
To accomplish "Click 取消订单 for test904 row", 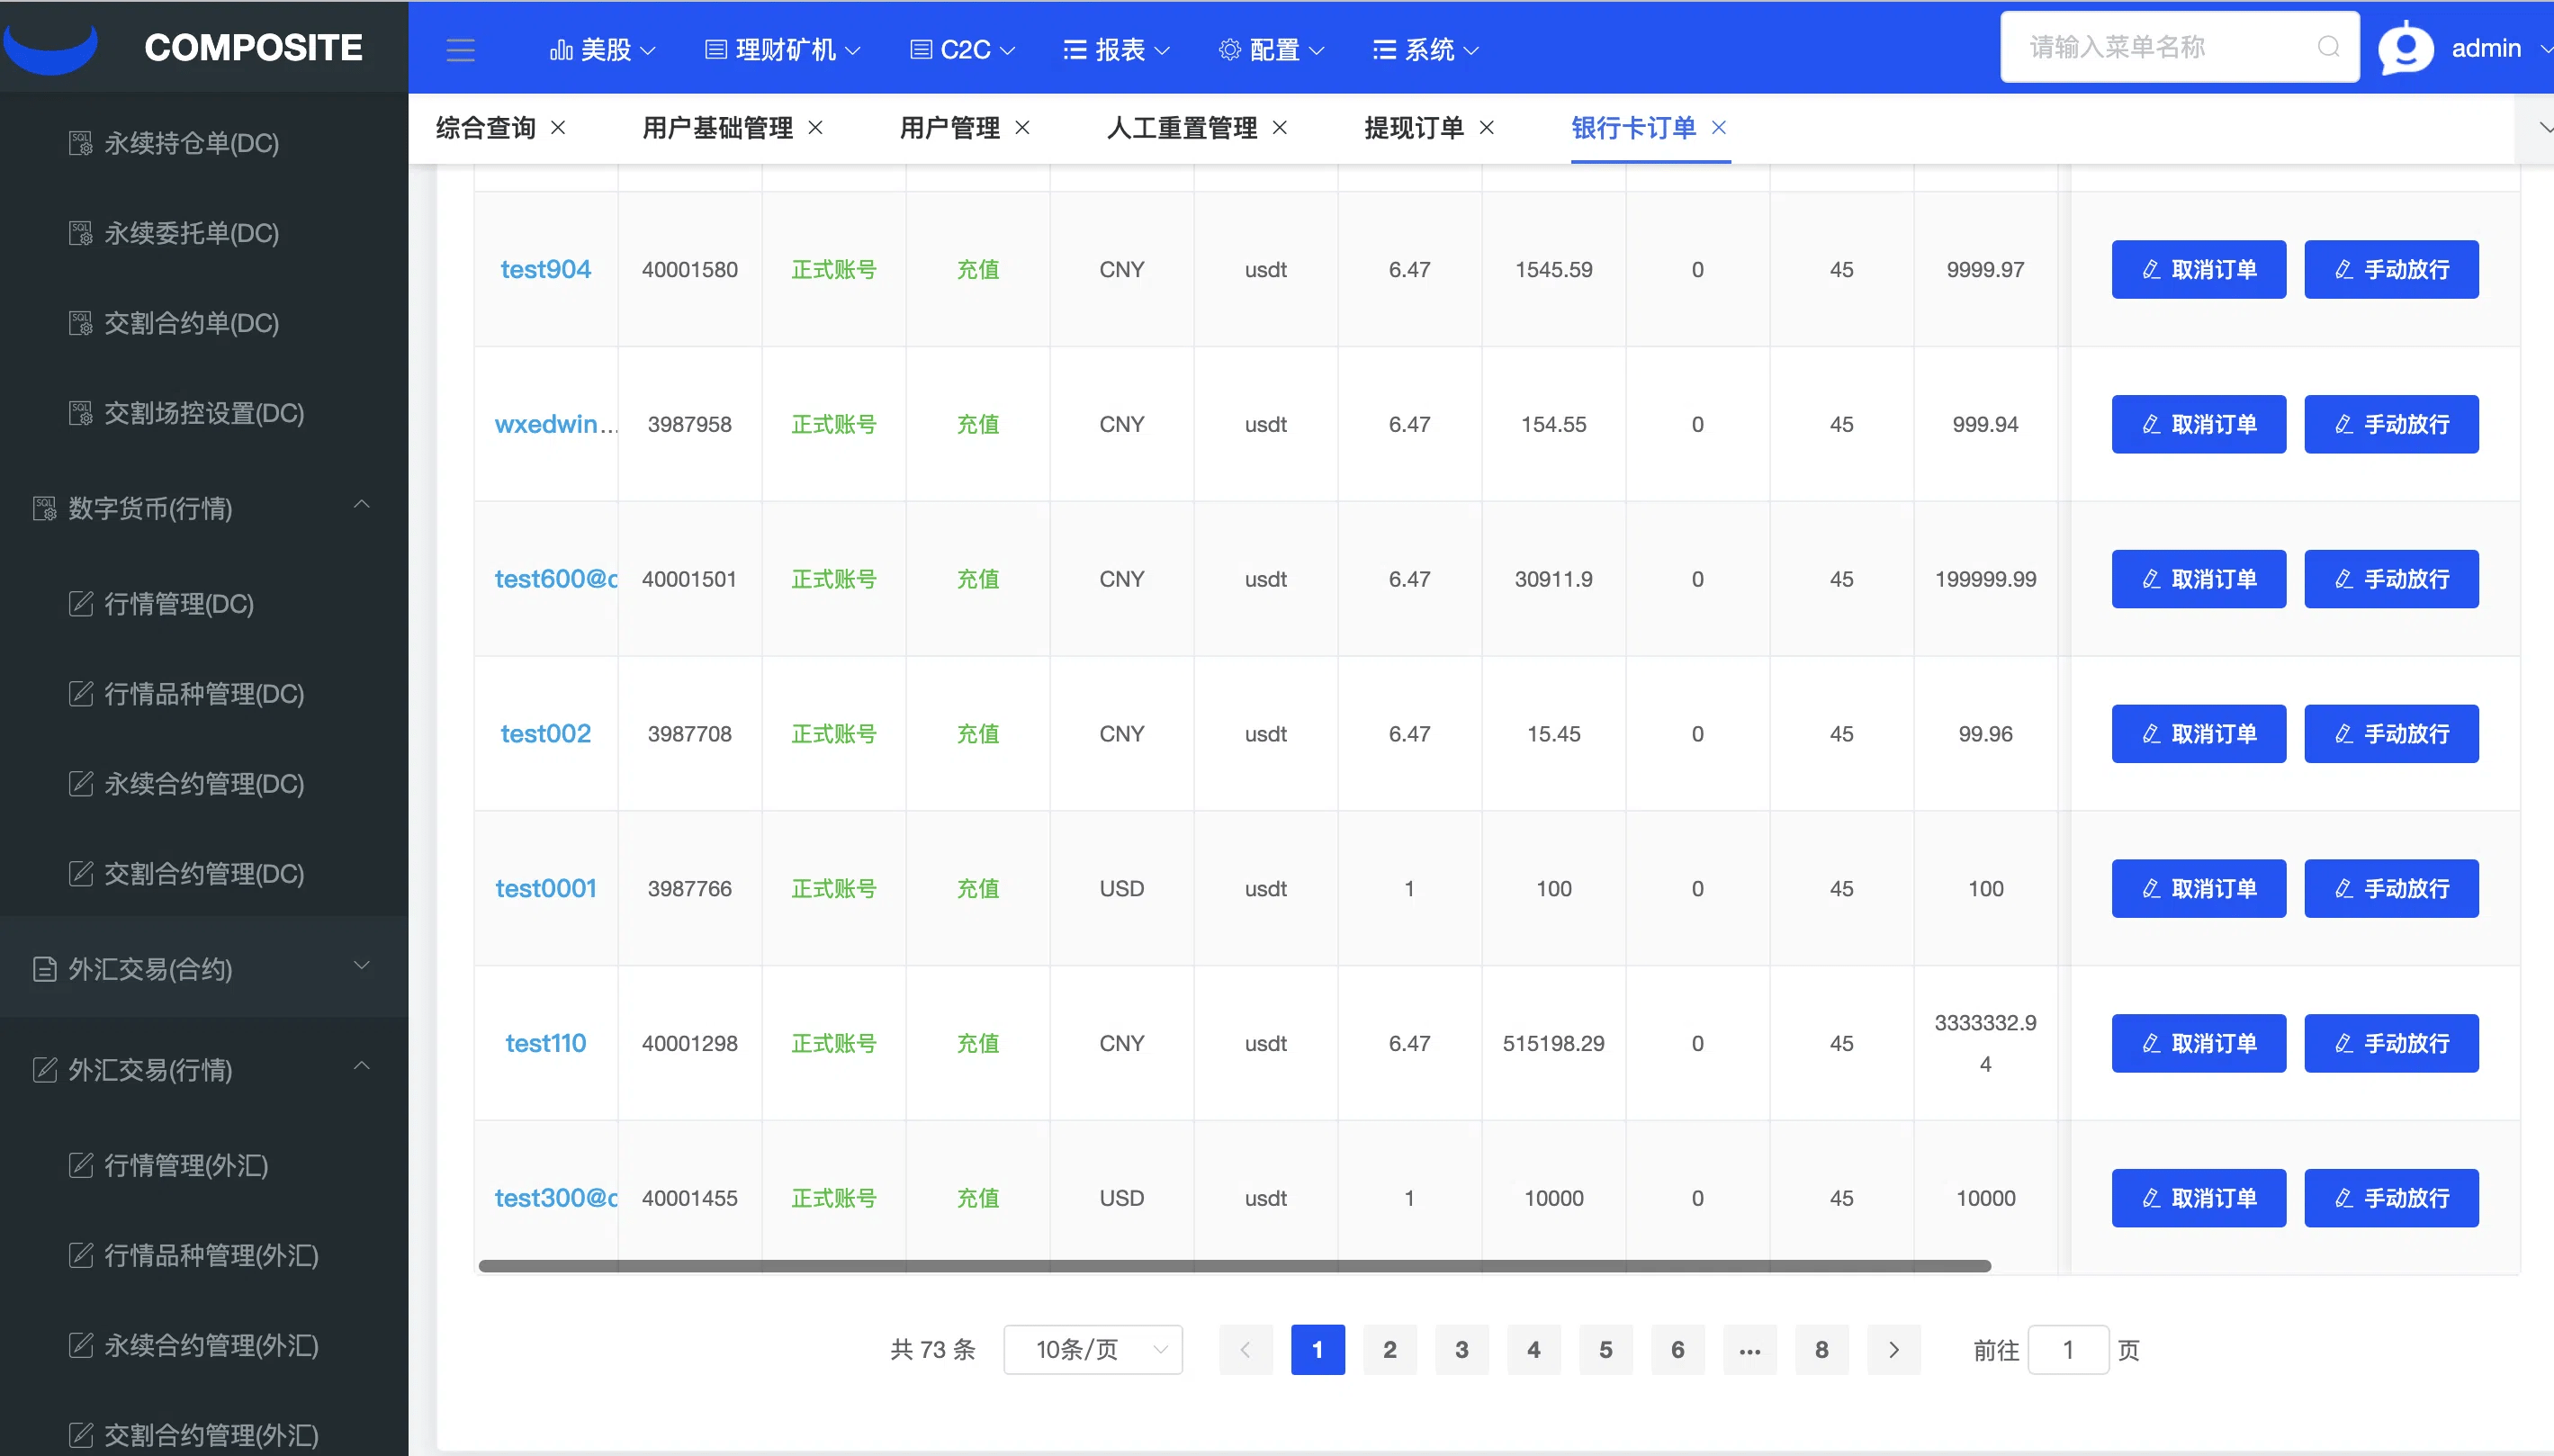I will (x=2198, y=269).
